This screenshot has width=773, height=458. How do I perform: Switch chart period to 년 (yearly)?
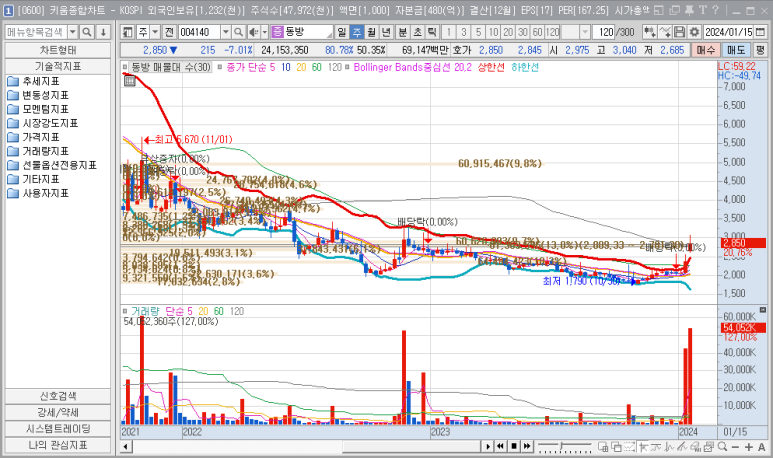[386, 33]
